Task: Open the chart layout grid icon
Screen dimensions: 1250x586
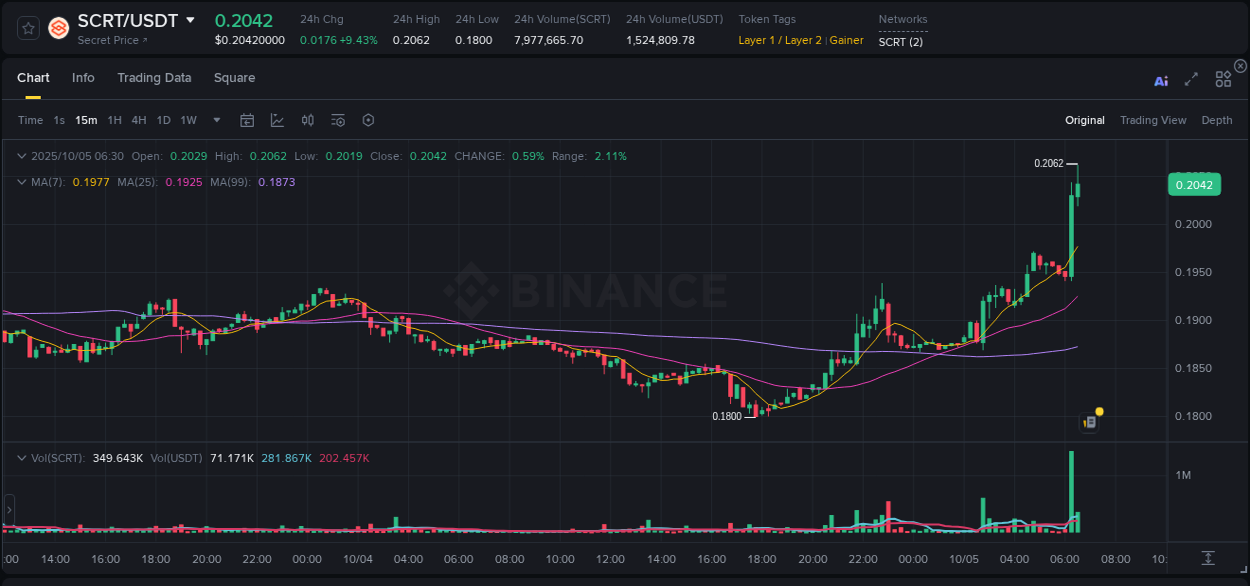Action: click(x=1223, y=80)
